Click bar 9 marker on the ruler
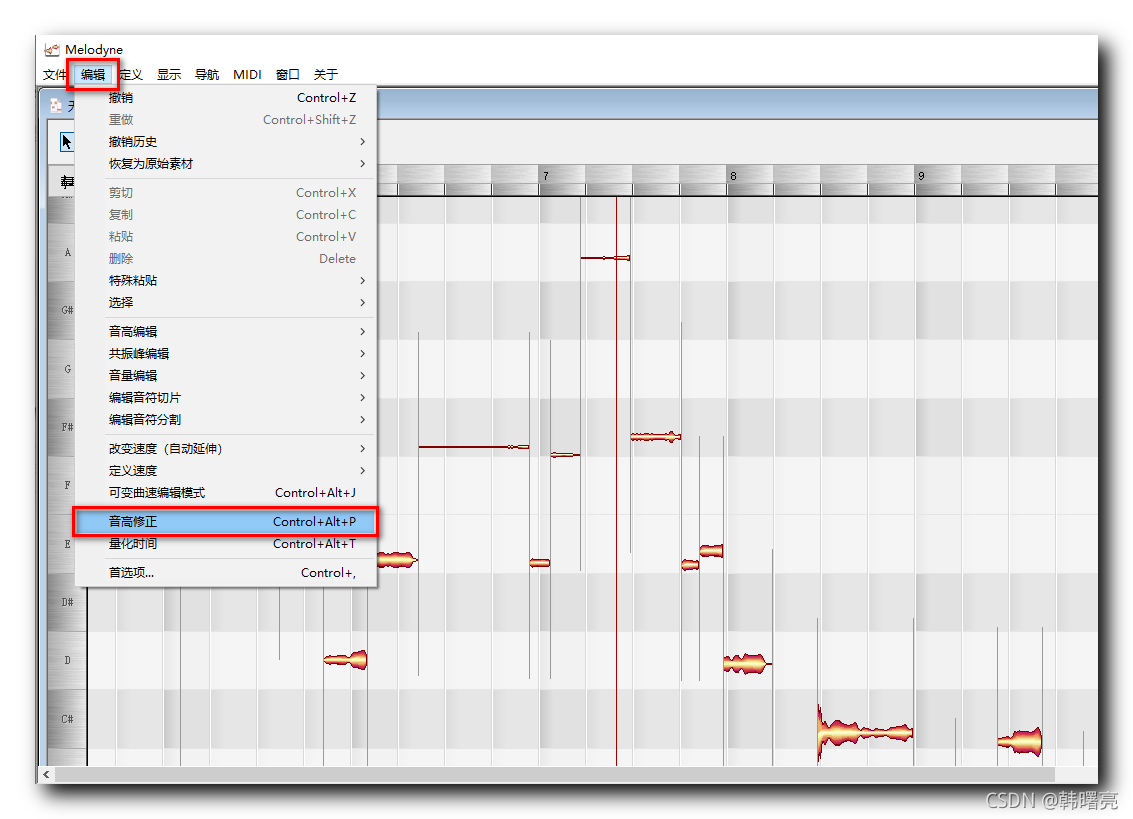 (x=921, y=176)
